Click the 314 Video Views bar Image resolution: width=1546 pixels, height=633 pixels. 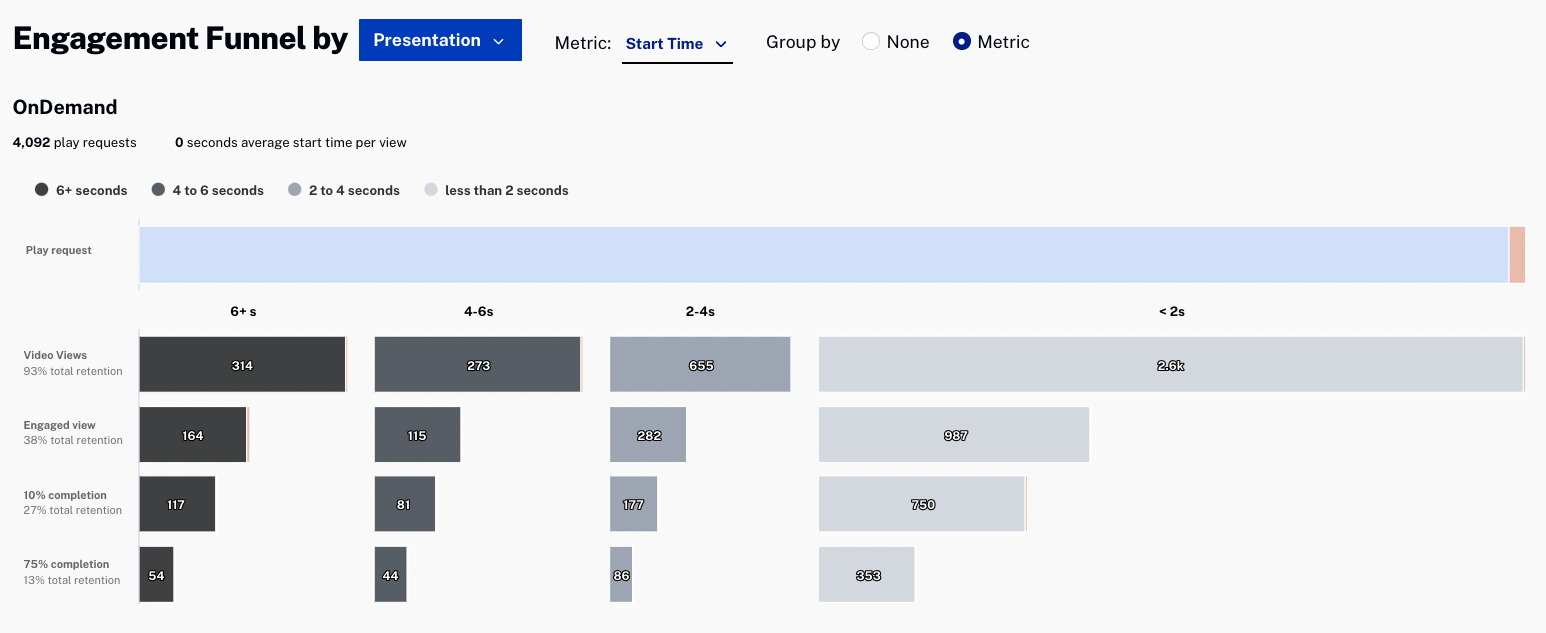tap(242, 364)
